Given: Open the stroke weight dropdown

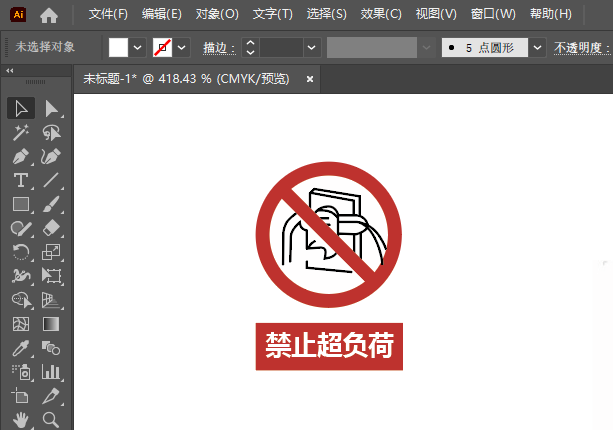Looking at the screenshot, I should tap(312, 48).
